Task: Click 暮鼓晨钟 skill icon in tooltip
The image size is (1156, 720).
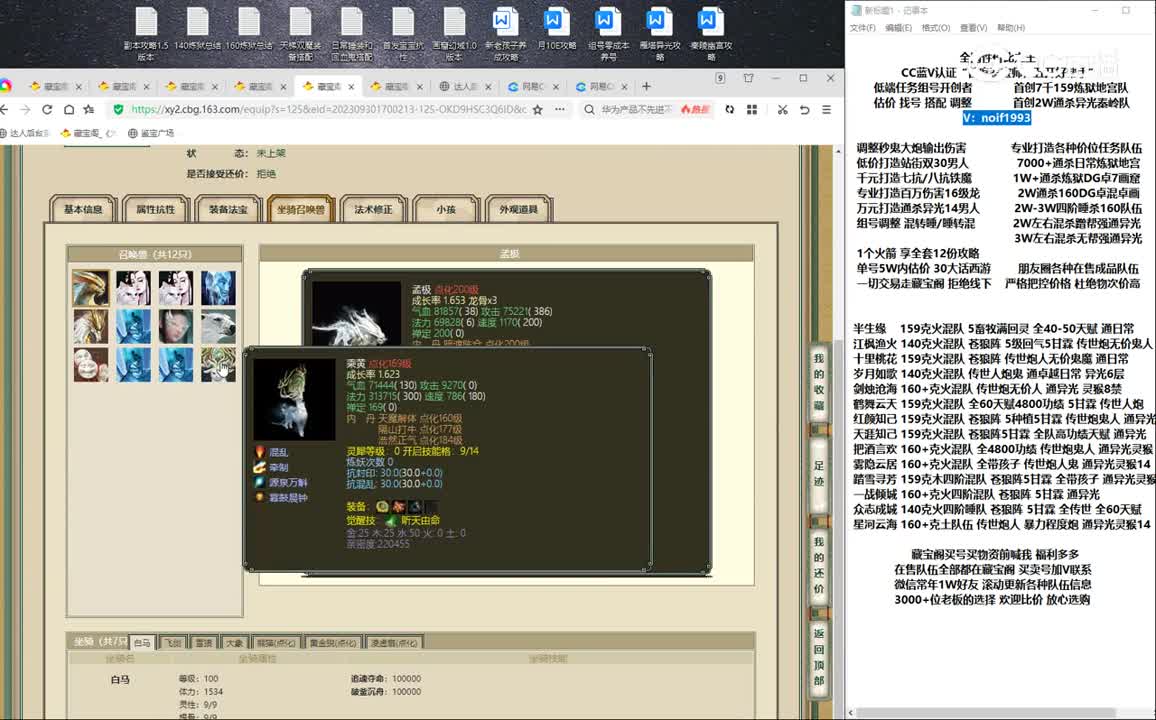Action: coord(260,497)
